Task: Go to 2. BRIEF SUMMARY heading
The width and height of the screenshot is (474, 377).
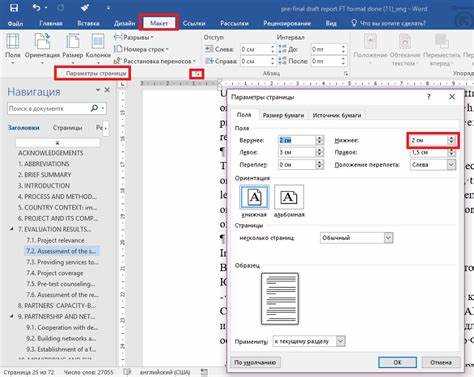Action: click(44, 175)
